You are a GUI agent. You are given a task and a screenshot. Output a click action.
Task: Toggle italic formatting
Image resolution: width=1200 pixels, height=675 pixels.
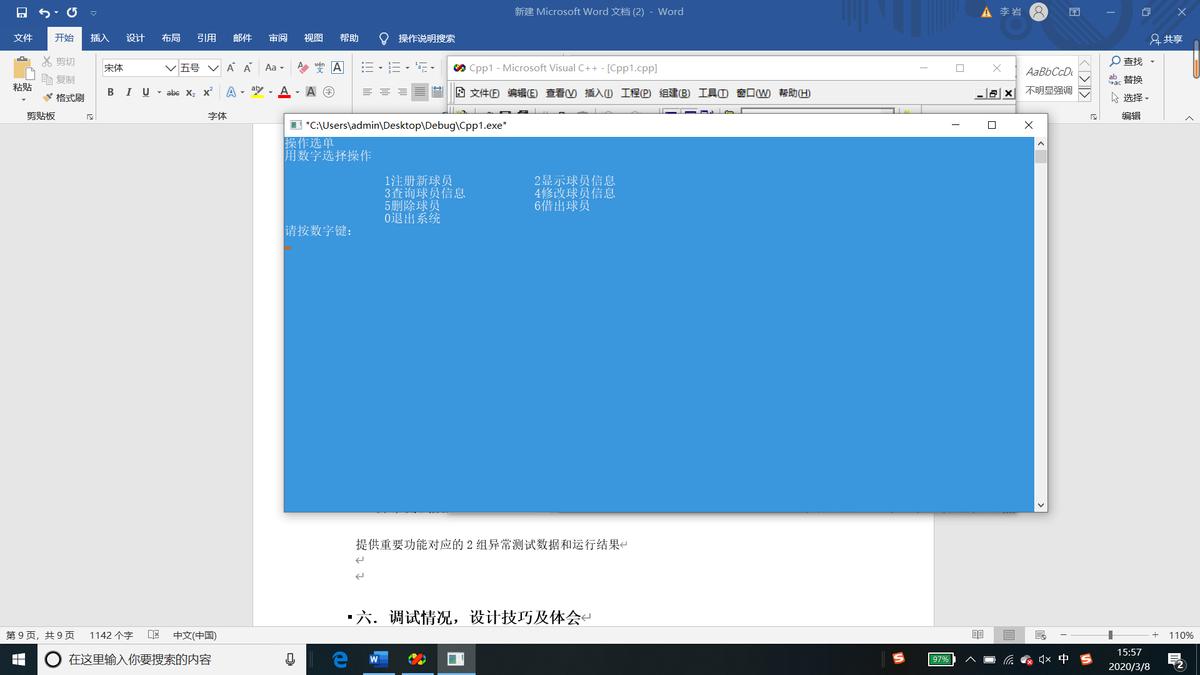(x=127, y=92)
